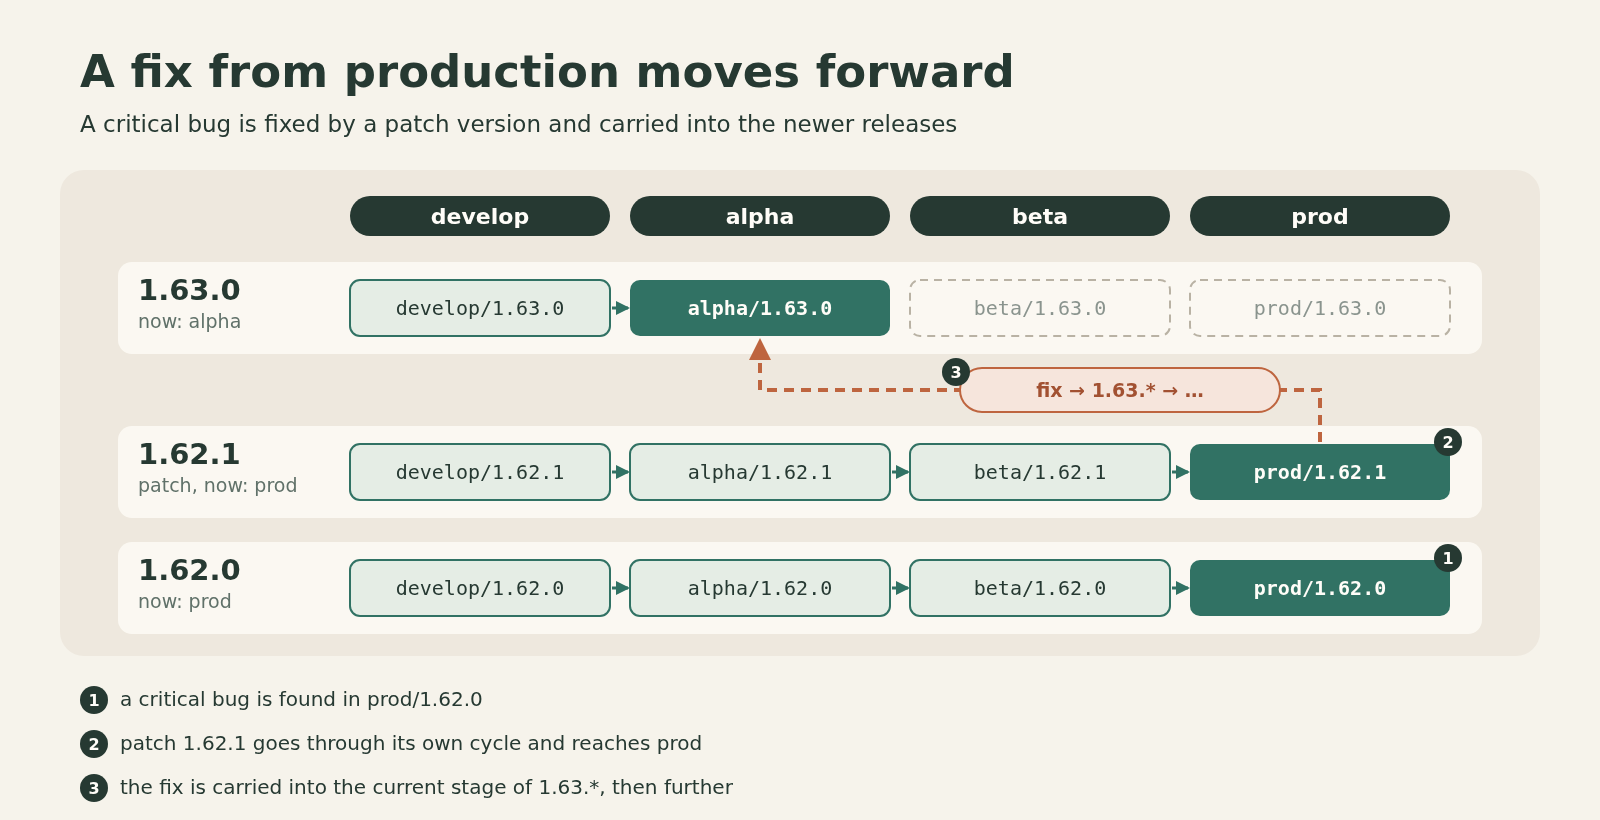Select the beta/1.62.0 box
This screenshot has height=820, width=1600.
pyautogui.click(x=1040, y=588)
